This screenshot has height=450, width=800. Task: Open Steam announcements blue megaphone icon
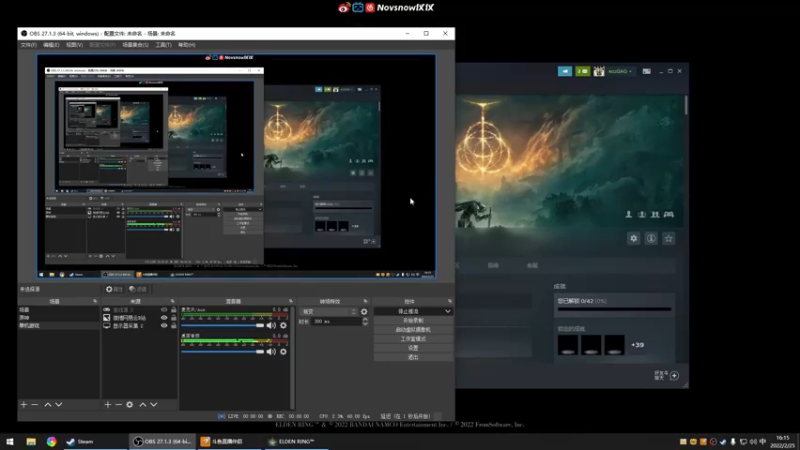pos(565,71)
